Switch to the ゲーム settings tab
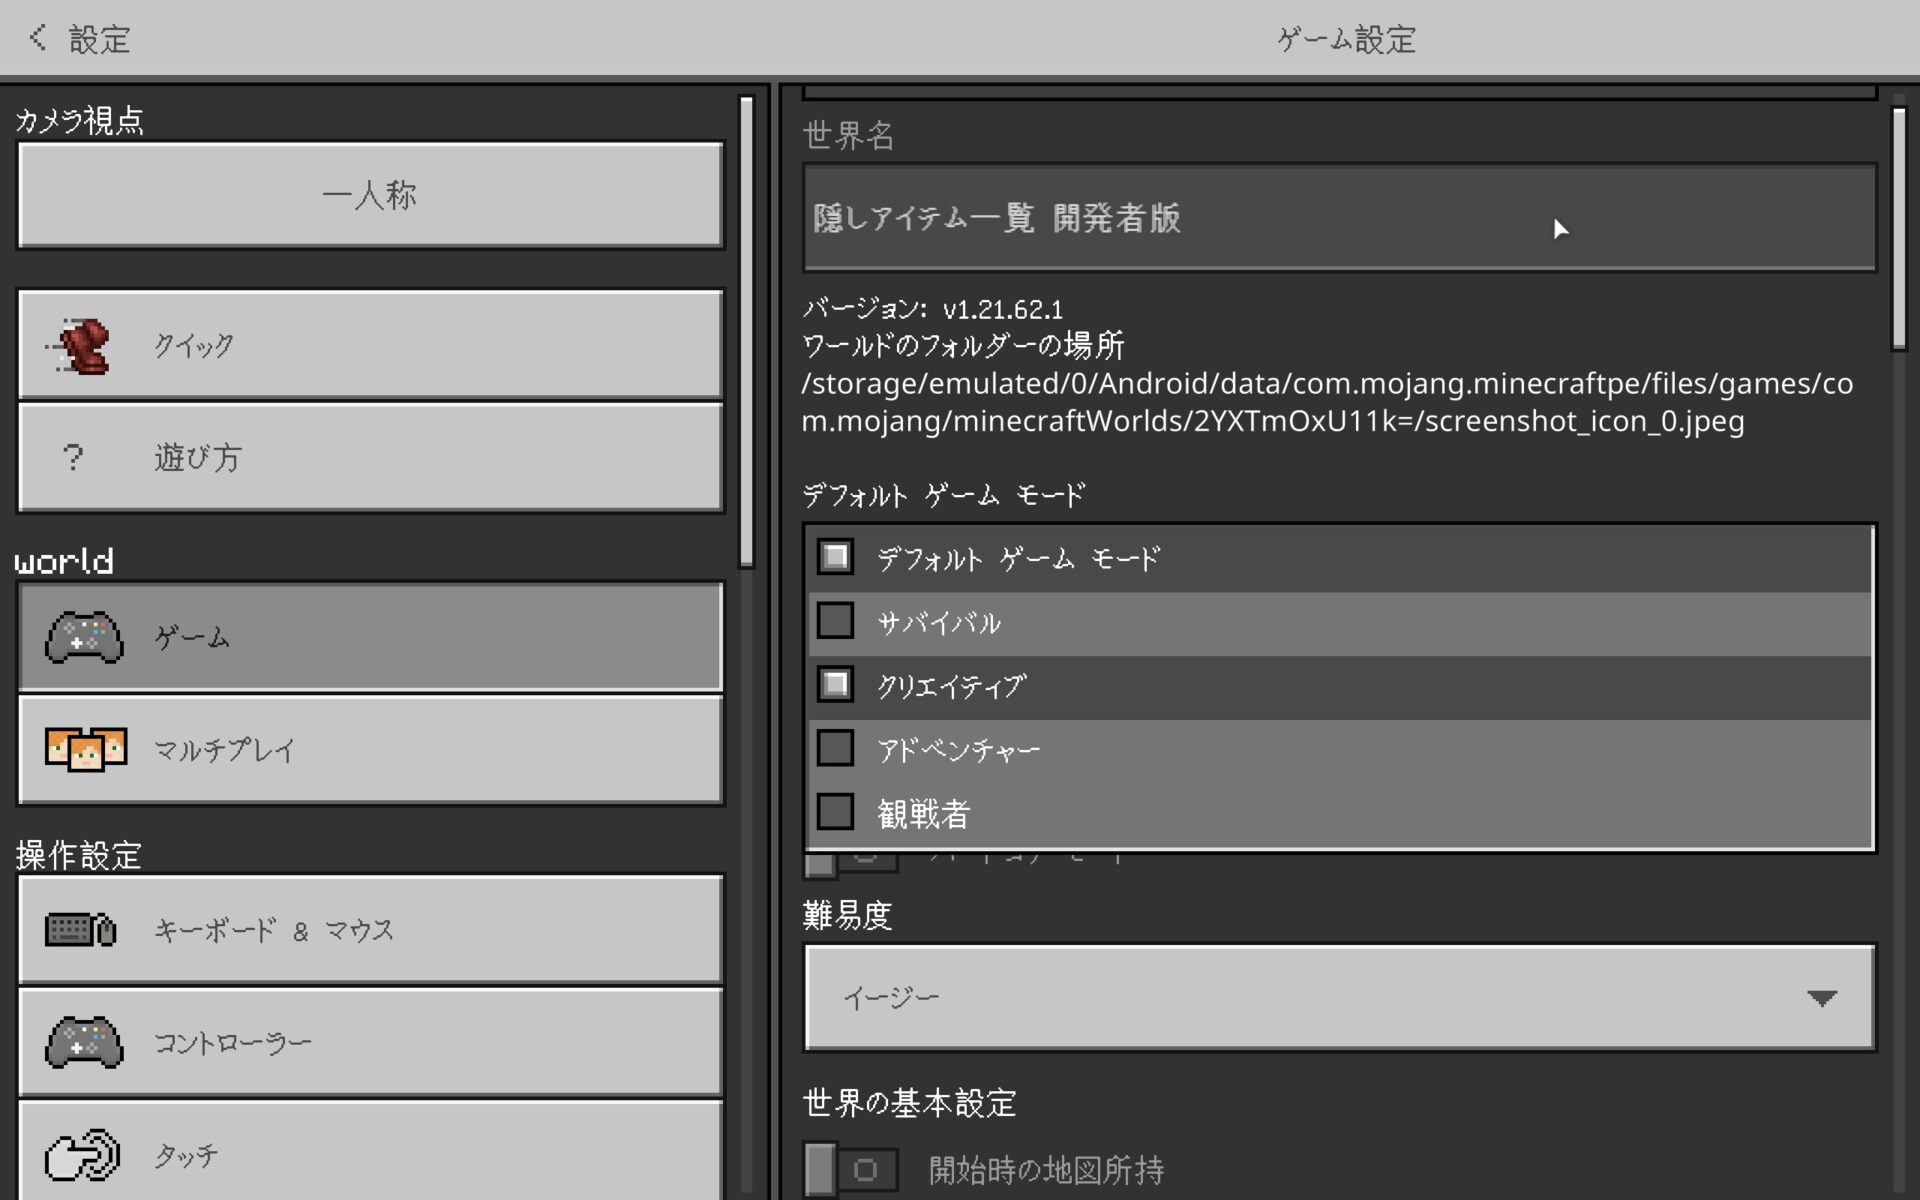The width and height of the screenshot is (1920, 1200). (370, 637)
